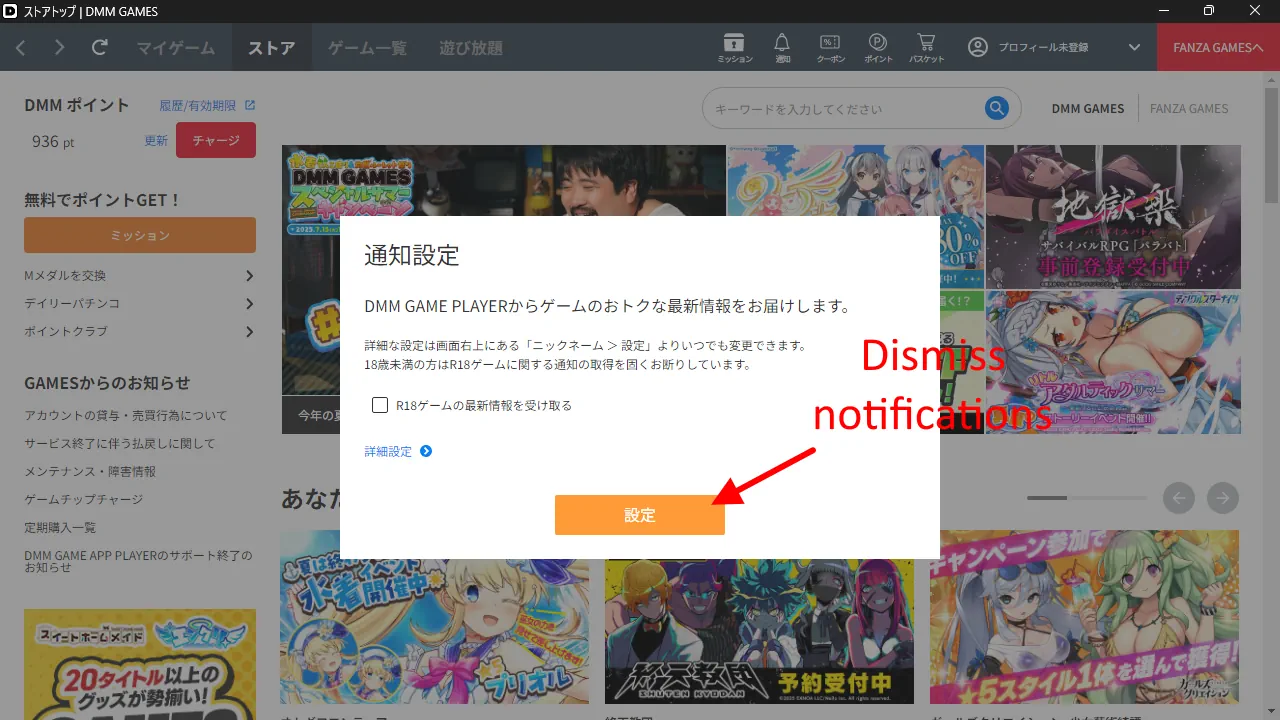This screenshot has height=720, width=1280.
Task: Reload the page with the refresh icon
Action: click(x=100, y=47)
